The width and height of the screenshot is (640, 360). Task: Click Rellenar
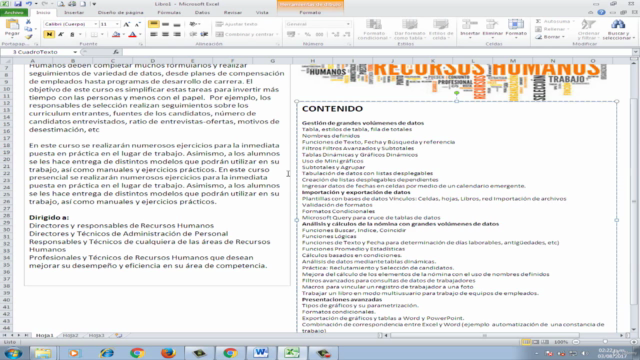551,29
